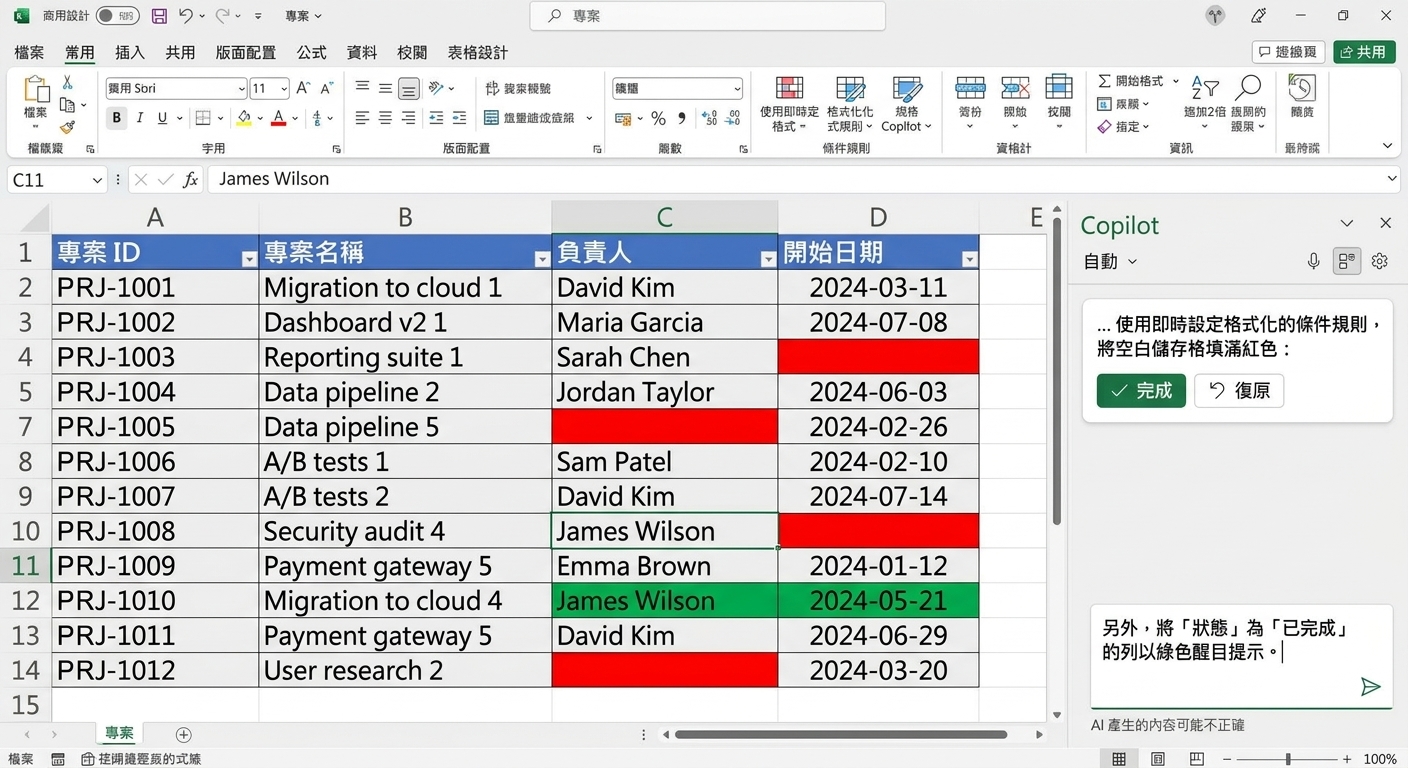This screenshot has width=1408, height=768.
Task: Click the Delete cells icon
Action: point(1015,88)
